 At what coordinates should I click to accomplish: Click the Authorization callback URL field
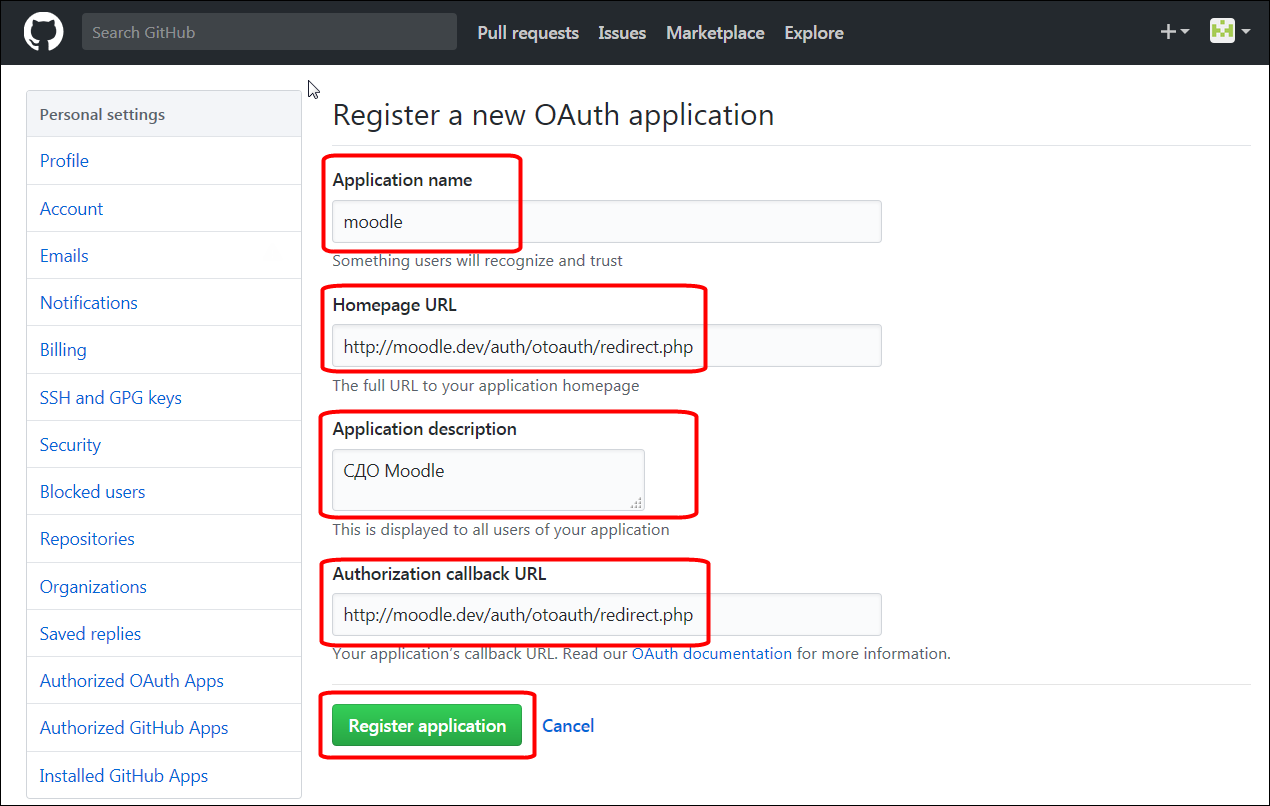(x=607, y=615)
